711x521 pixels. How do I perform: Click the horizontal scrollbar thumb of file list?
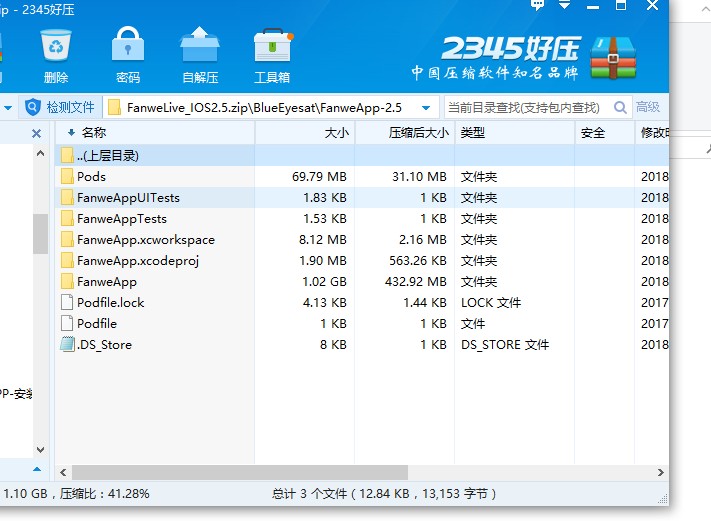[x=240, y=472]
